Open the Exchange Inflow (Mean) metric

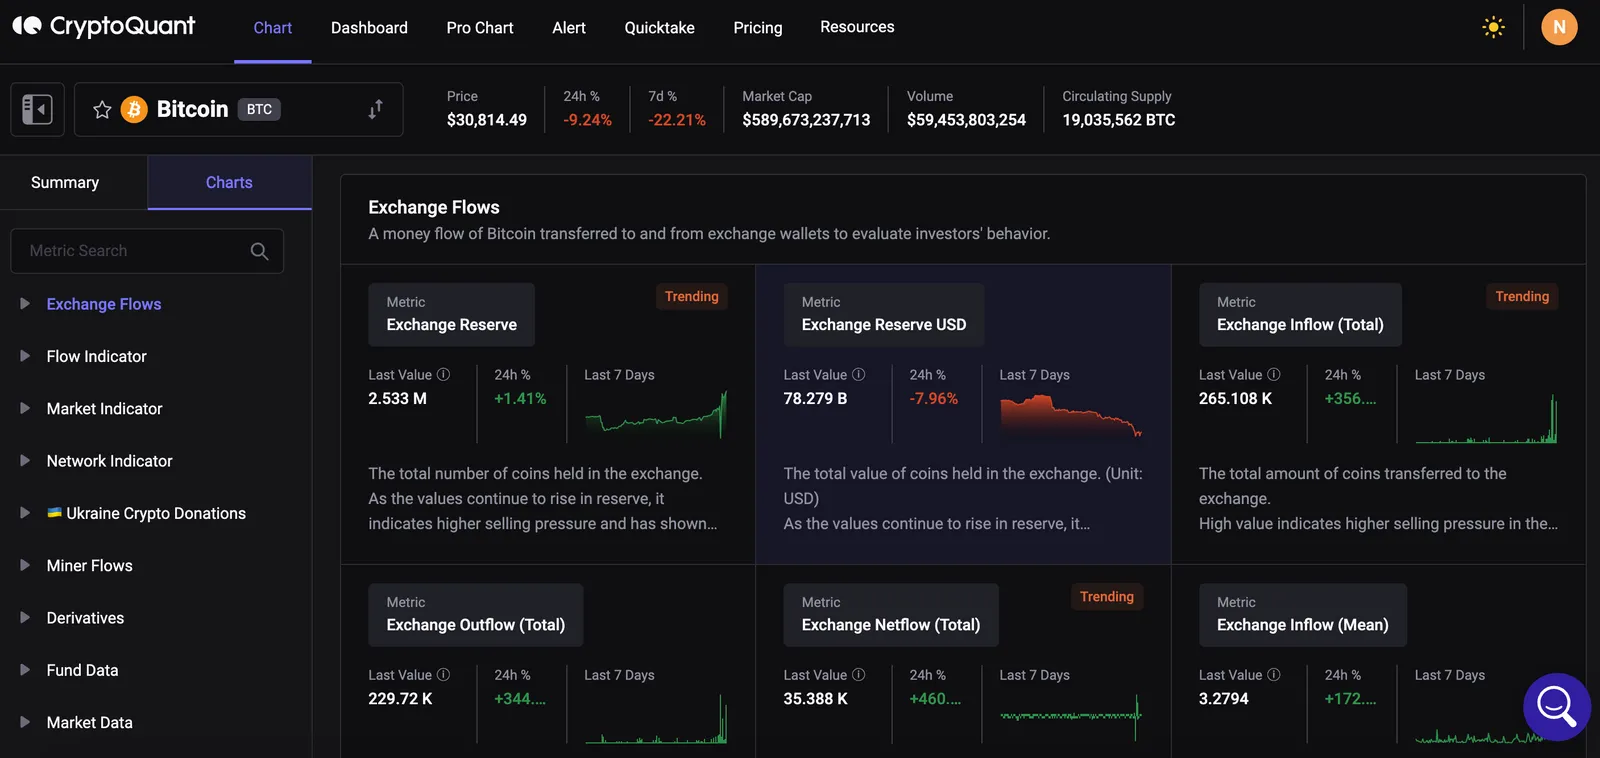pyautogui.click(x=1303, y=615)
